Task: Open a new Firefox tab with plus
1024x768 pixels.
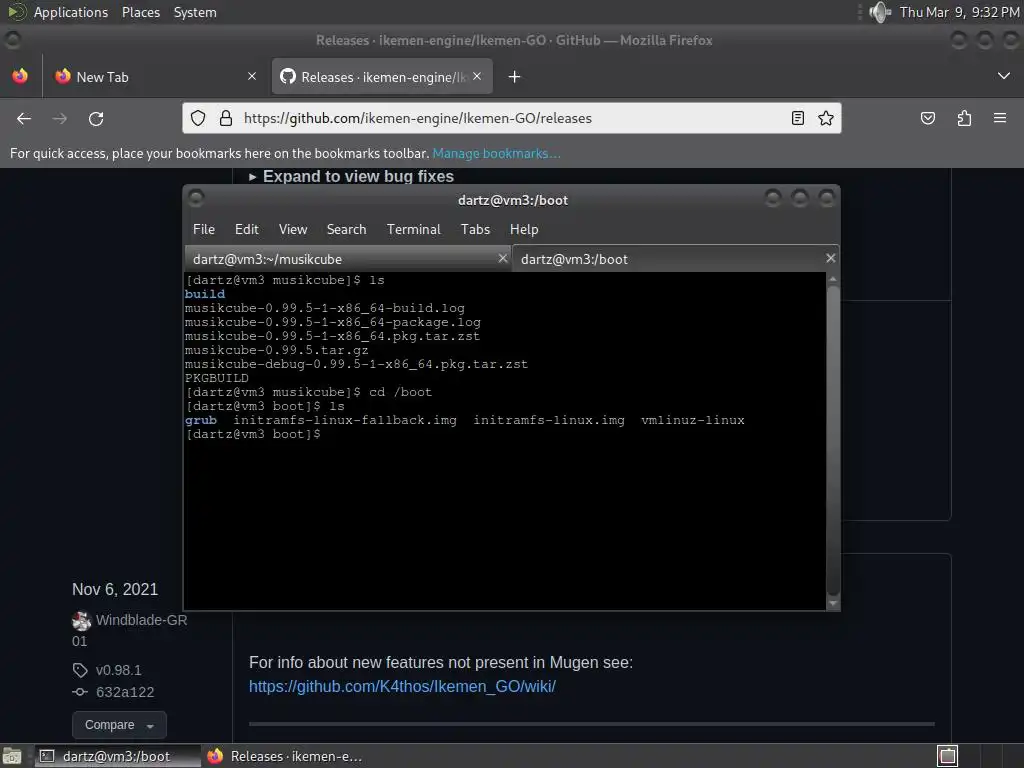Action: (515, 77)
